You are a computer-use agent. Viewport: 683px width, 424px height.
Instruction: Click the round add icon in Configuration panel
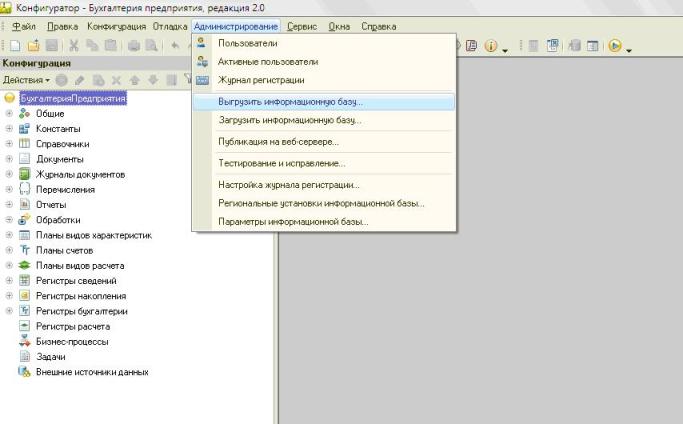(x=61, y=80)
